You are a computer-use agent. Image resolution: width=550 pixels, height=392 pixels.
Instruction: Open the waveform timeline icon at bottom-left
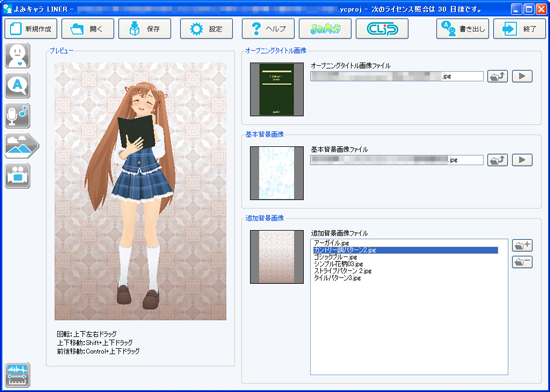pos(18,376)
